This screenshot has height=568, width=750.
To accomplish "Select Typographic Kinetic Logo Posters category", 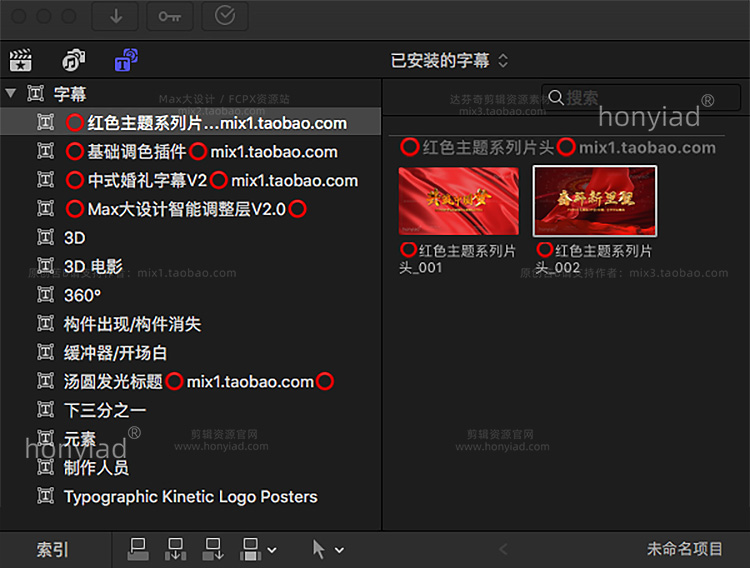I will (x=190, y=496).
